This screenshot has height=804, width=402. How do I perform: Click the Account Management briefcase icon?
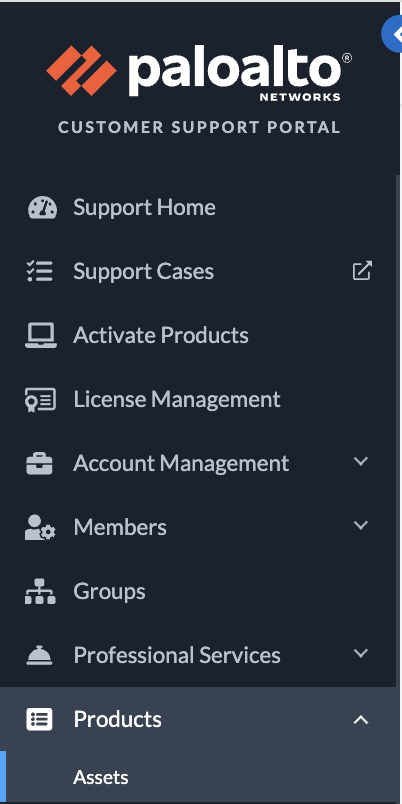point(39,464)
